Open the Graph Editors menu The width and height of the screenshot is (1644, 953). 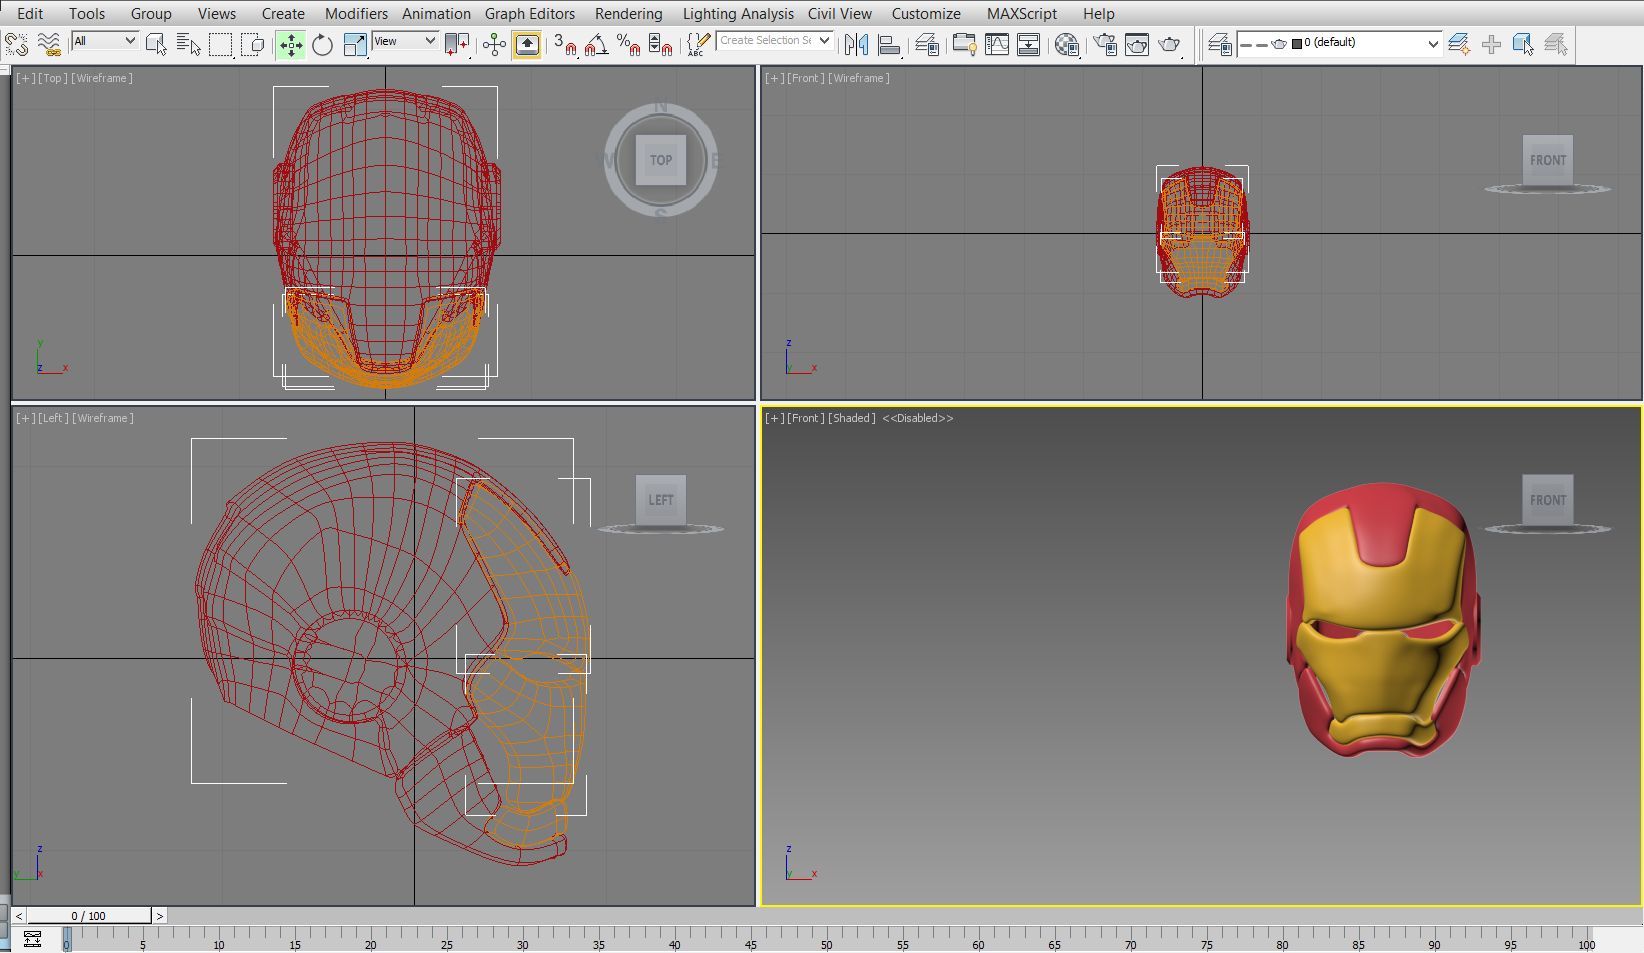530,14
